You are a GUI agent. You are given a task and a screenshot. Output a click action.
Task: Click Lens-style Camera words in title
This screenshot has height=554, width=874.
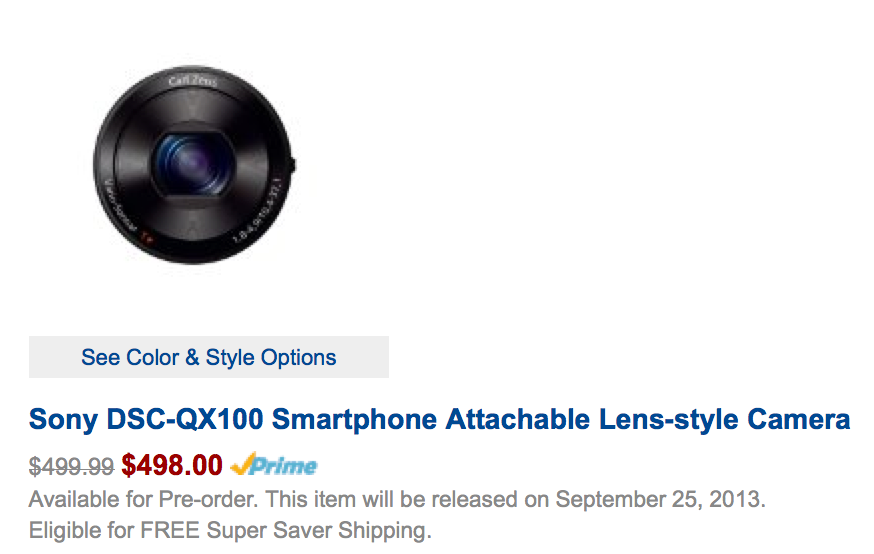725,420
